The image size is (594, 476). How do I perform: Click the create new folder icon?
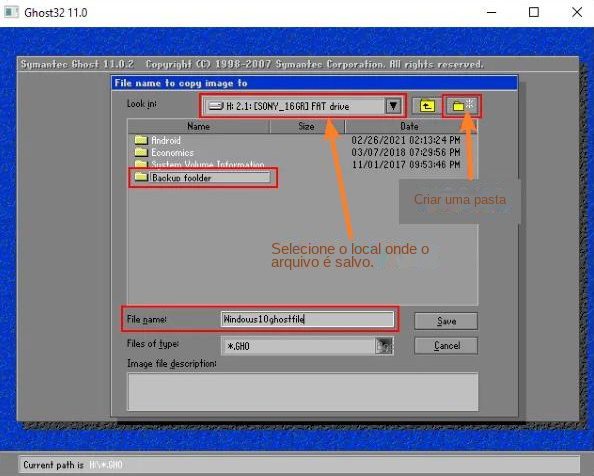pyautogui.click(x=462, y=106)
